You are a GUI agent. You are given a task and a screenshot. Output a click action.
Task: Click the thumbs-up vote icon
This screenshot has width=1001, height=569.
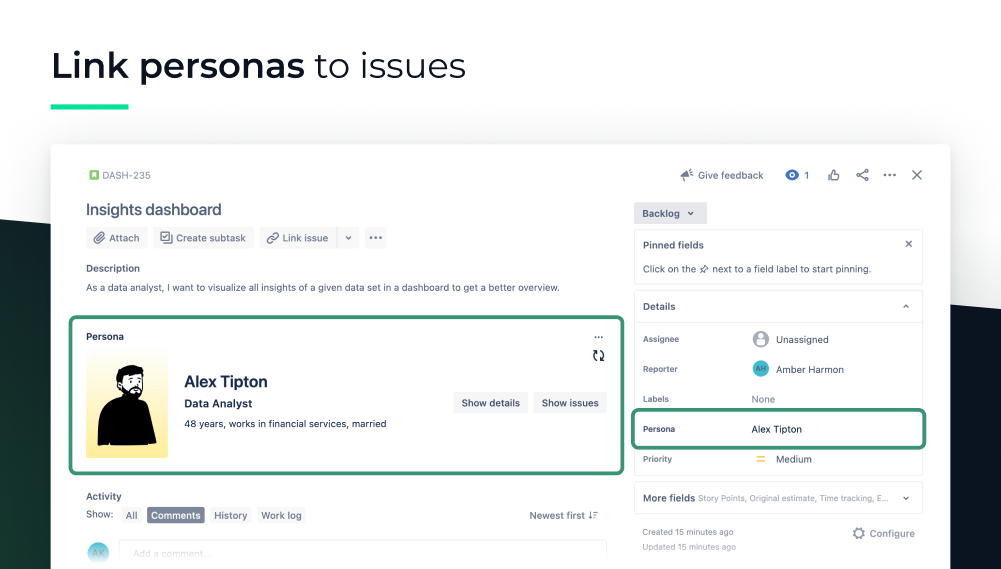834,175
